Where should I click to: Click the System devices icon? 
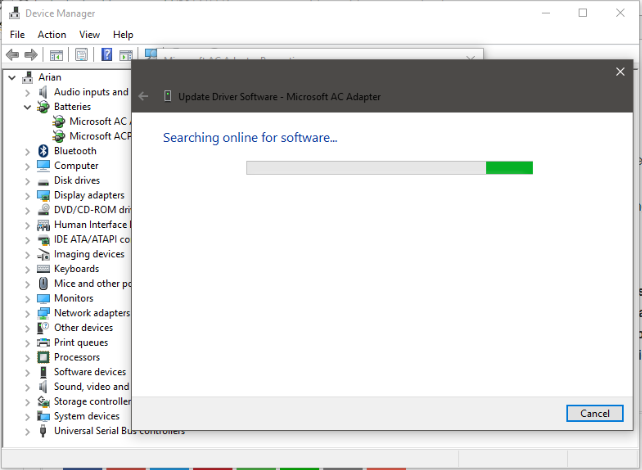[x=43, y=416]
